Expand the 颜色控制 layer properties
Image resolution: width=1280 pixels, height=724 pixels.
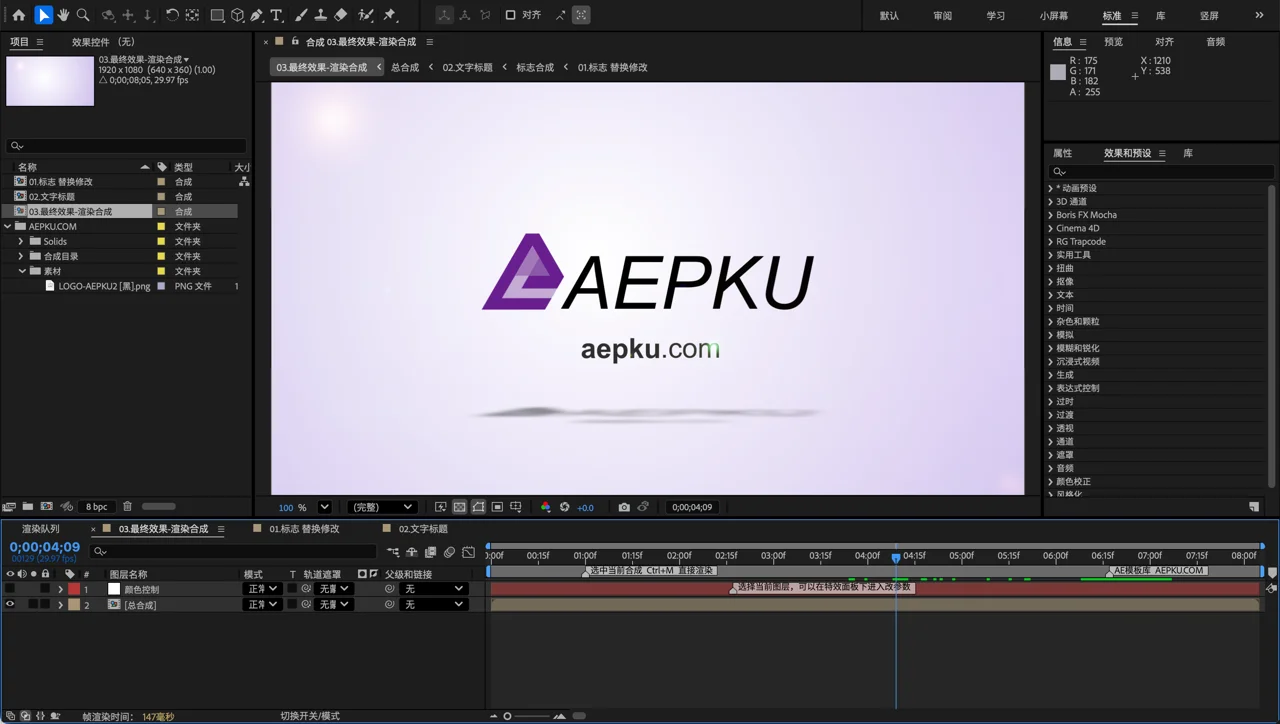pyautogui.click(x=60, y=589)
